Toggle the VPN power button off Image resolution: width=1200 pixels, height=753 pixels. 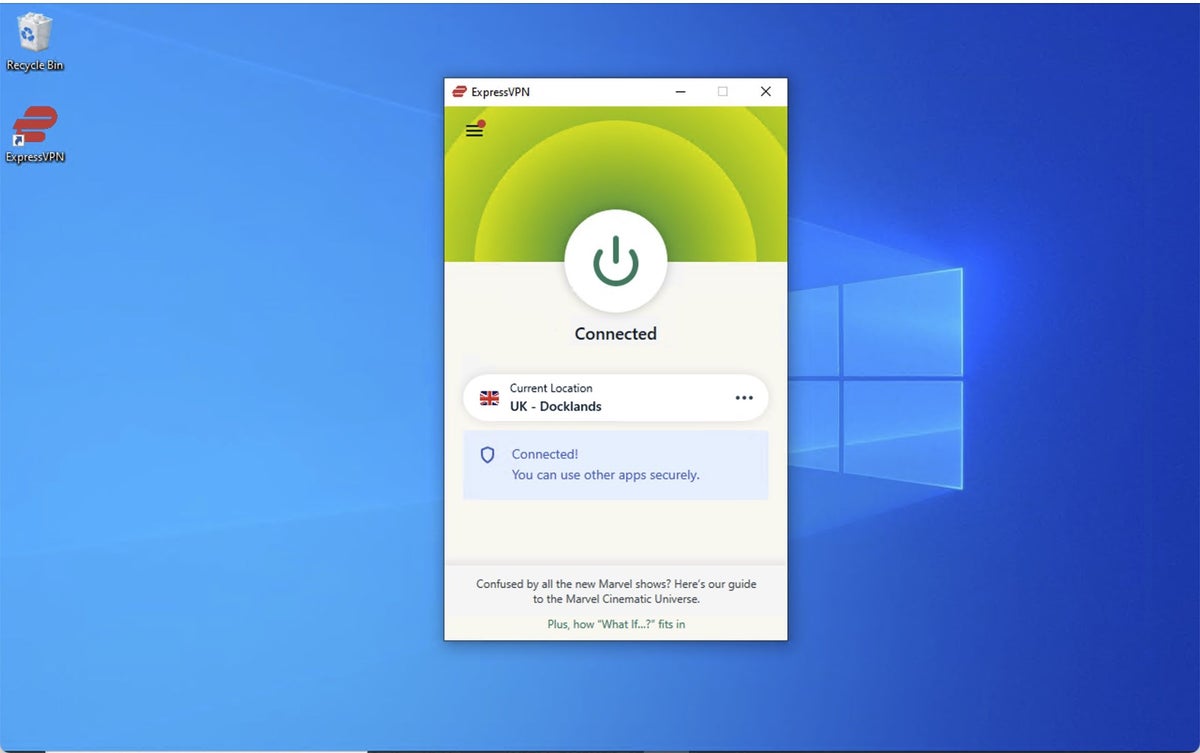point(616,261)
